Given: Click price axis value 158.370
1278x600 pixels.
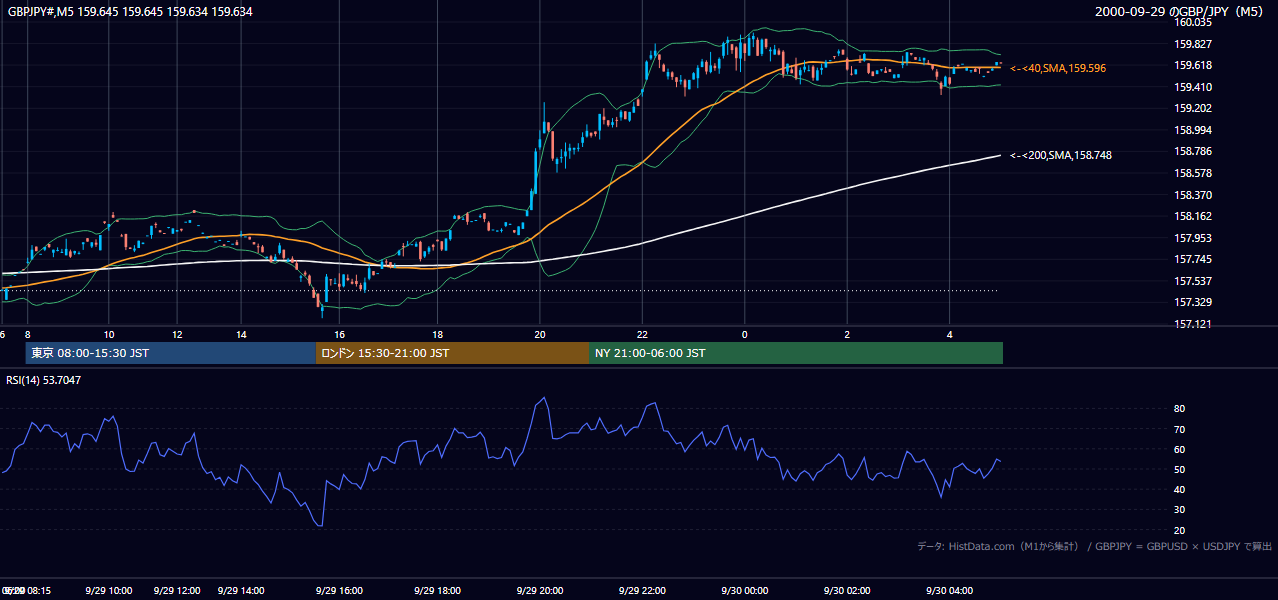Looking at the screenshot, I should tap(1194, 195).
